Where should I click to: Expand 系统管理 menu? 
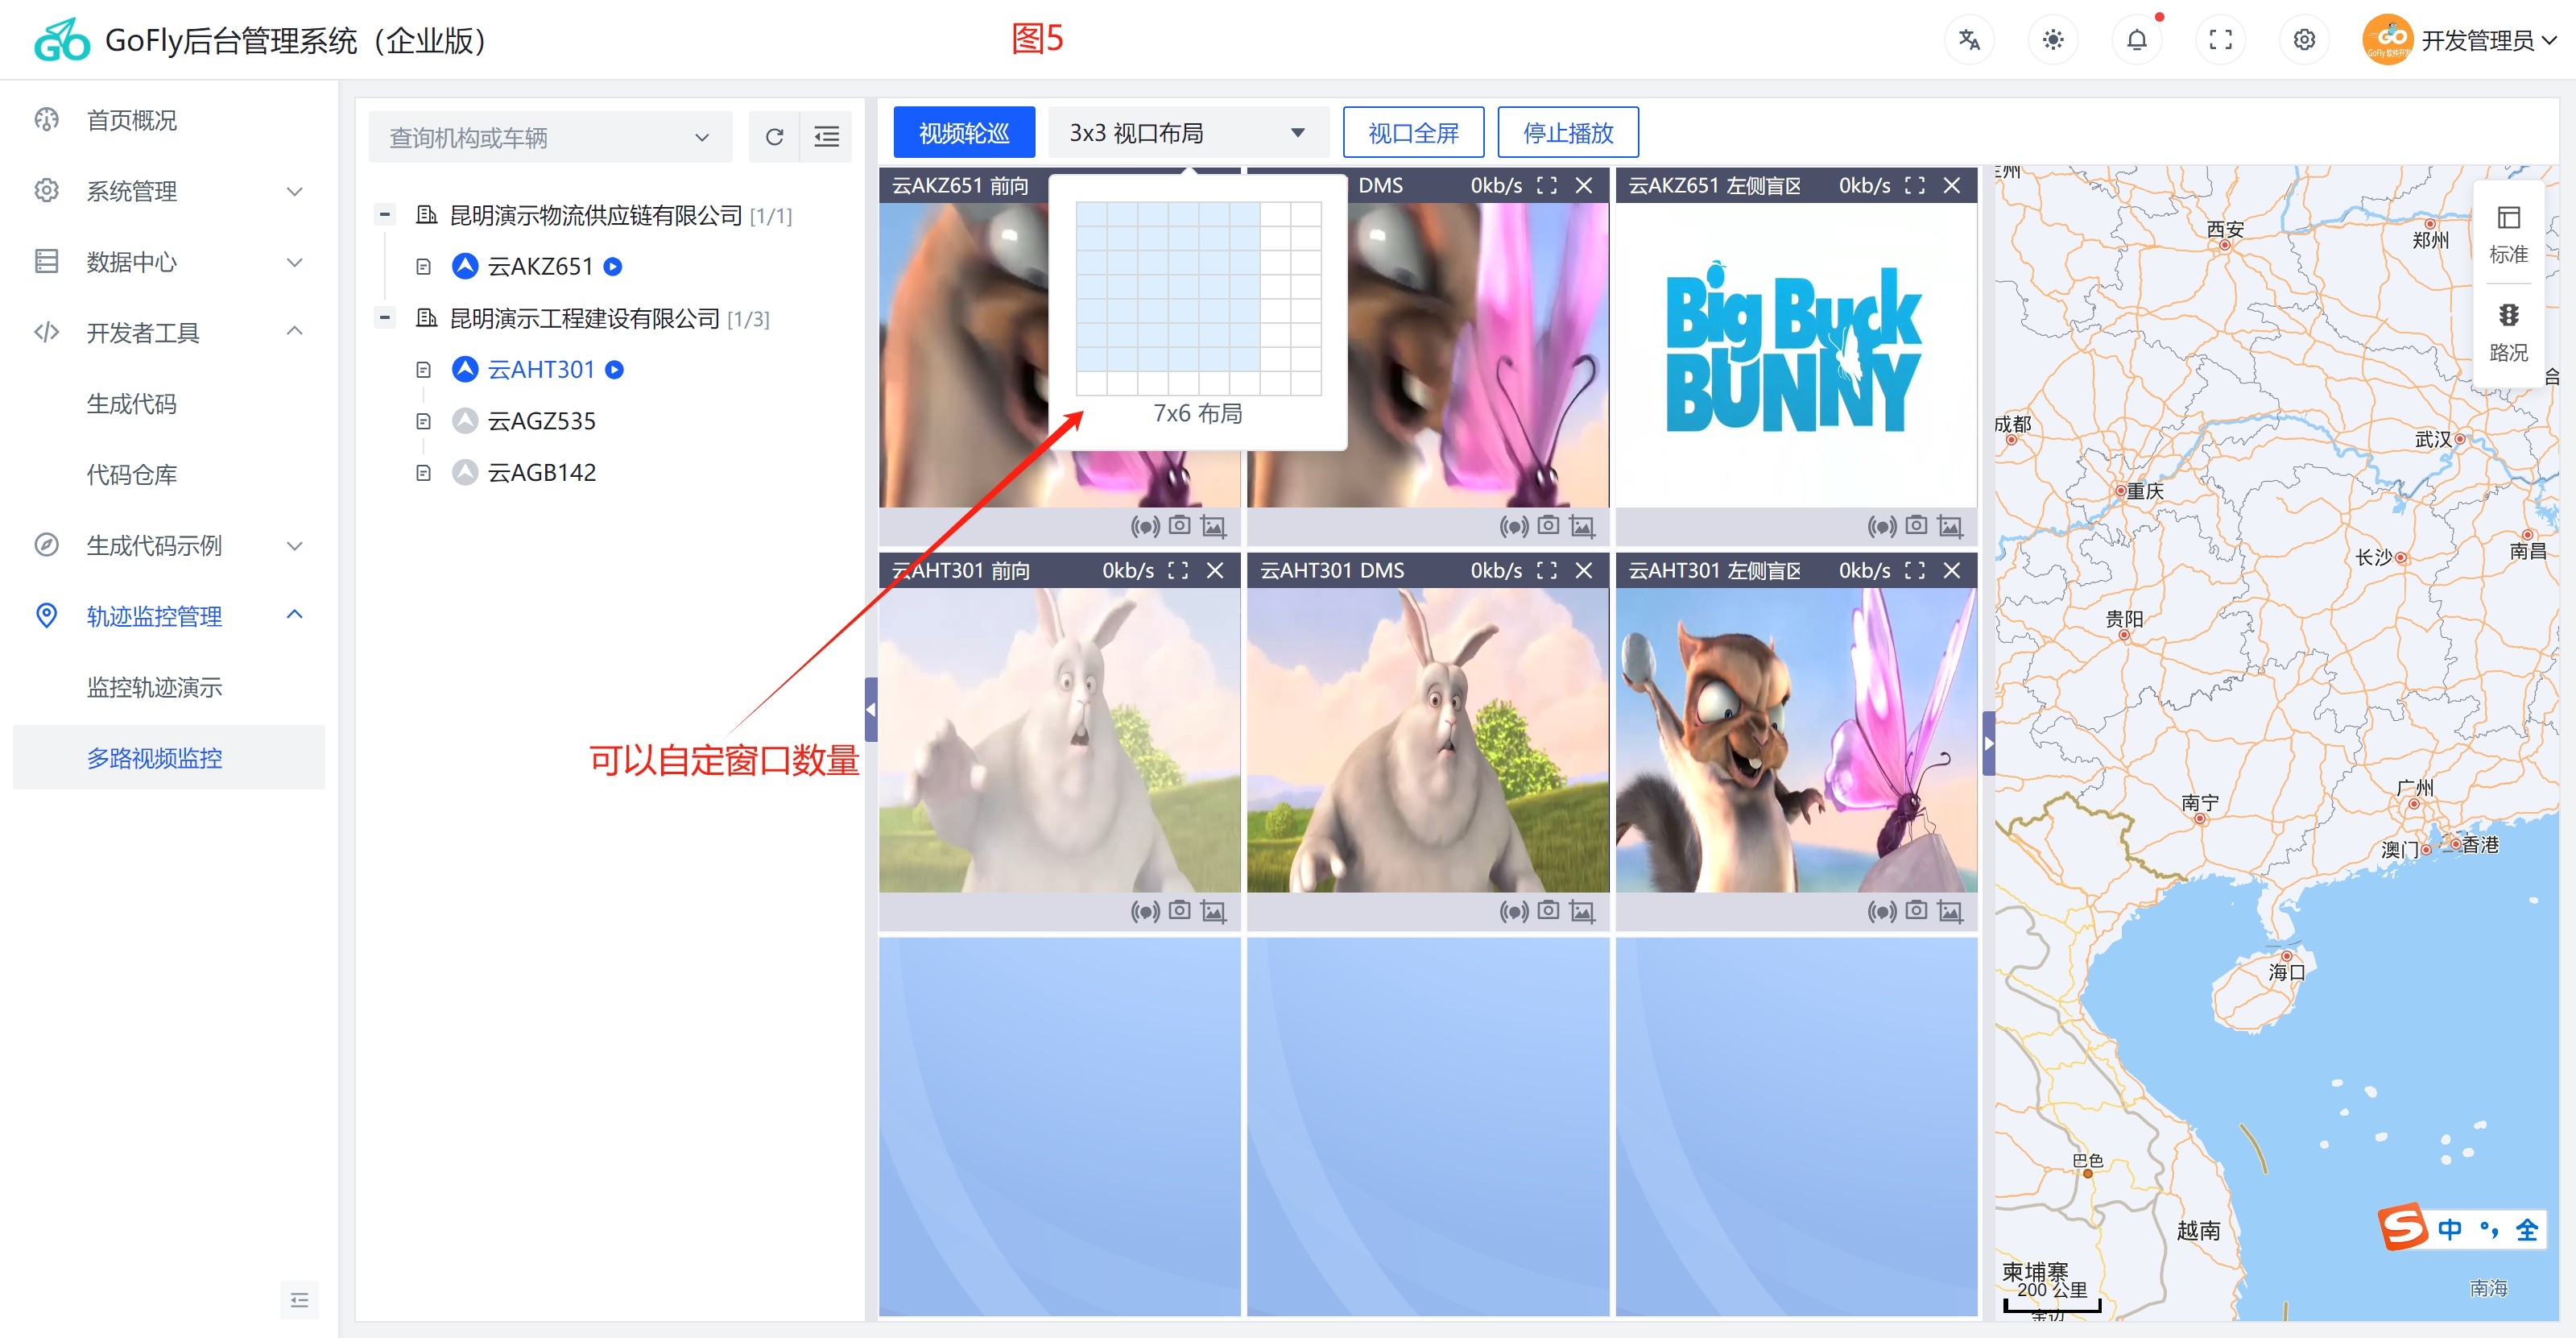(x=168, y=191)
